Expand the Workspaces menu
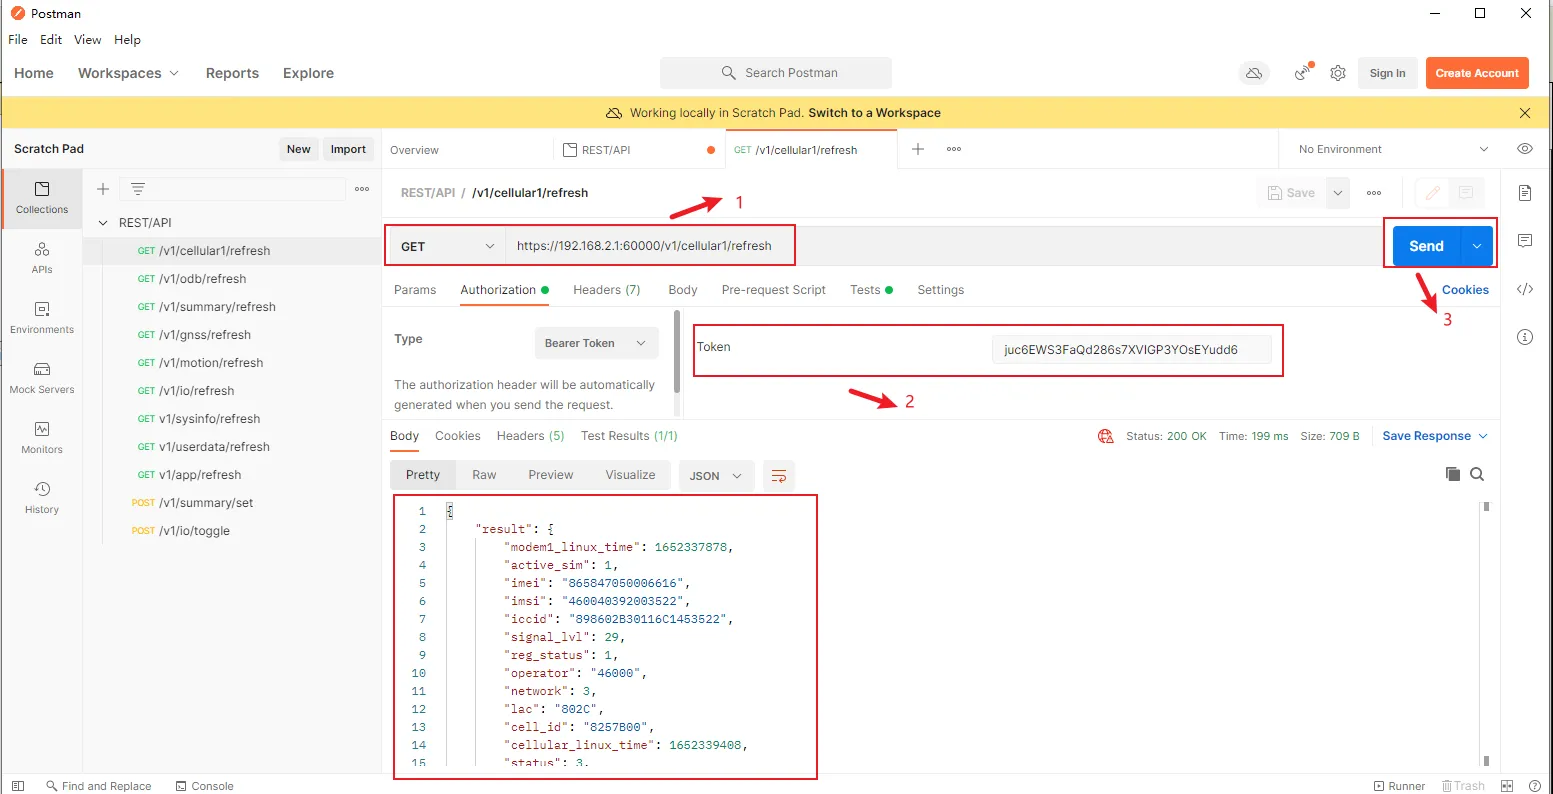Screen dimensions: 1553x794 (x=128, y=73)
